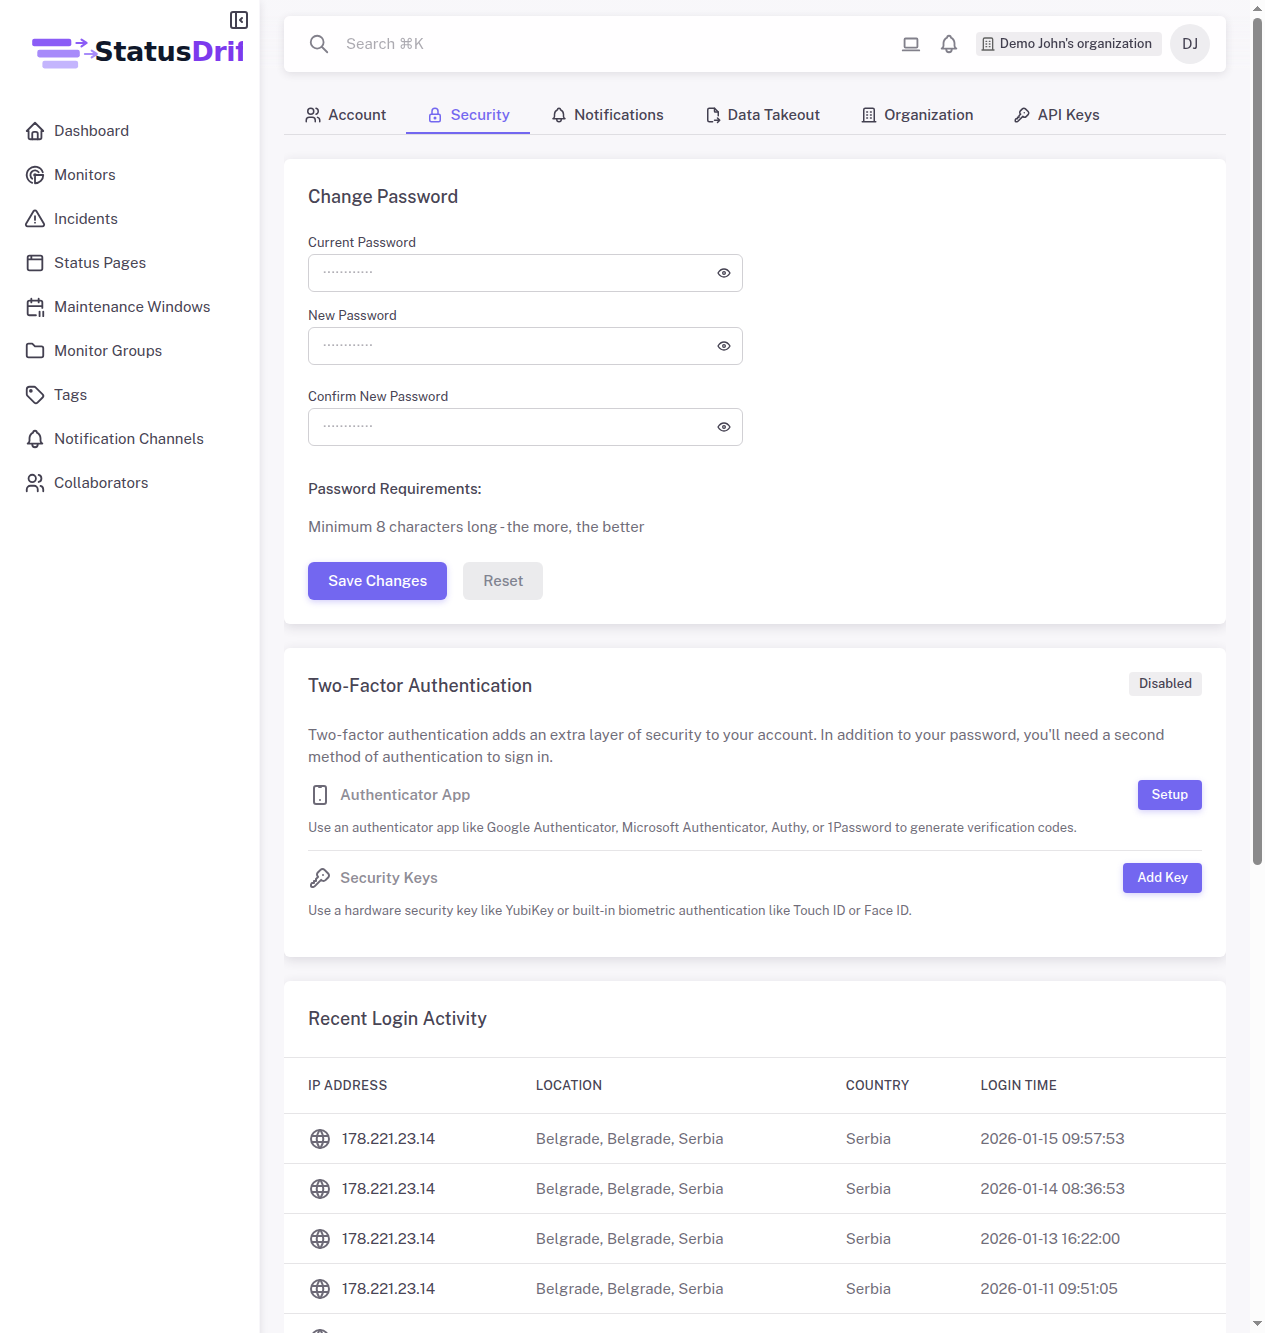Navigate to Monitor Groups
Viewport: 1265px width, 1333px height.
(107, 350)
